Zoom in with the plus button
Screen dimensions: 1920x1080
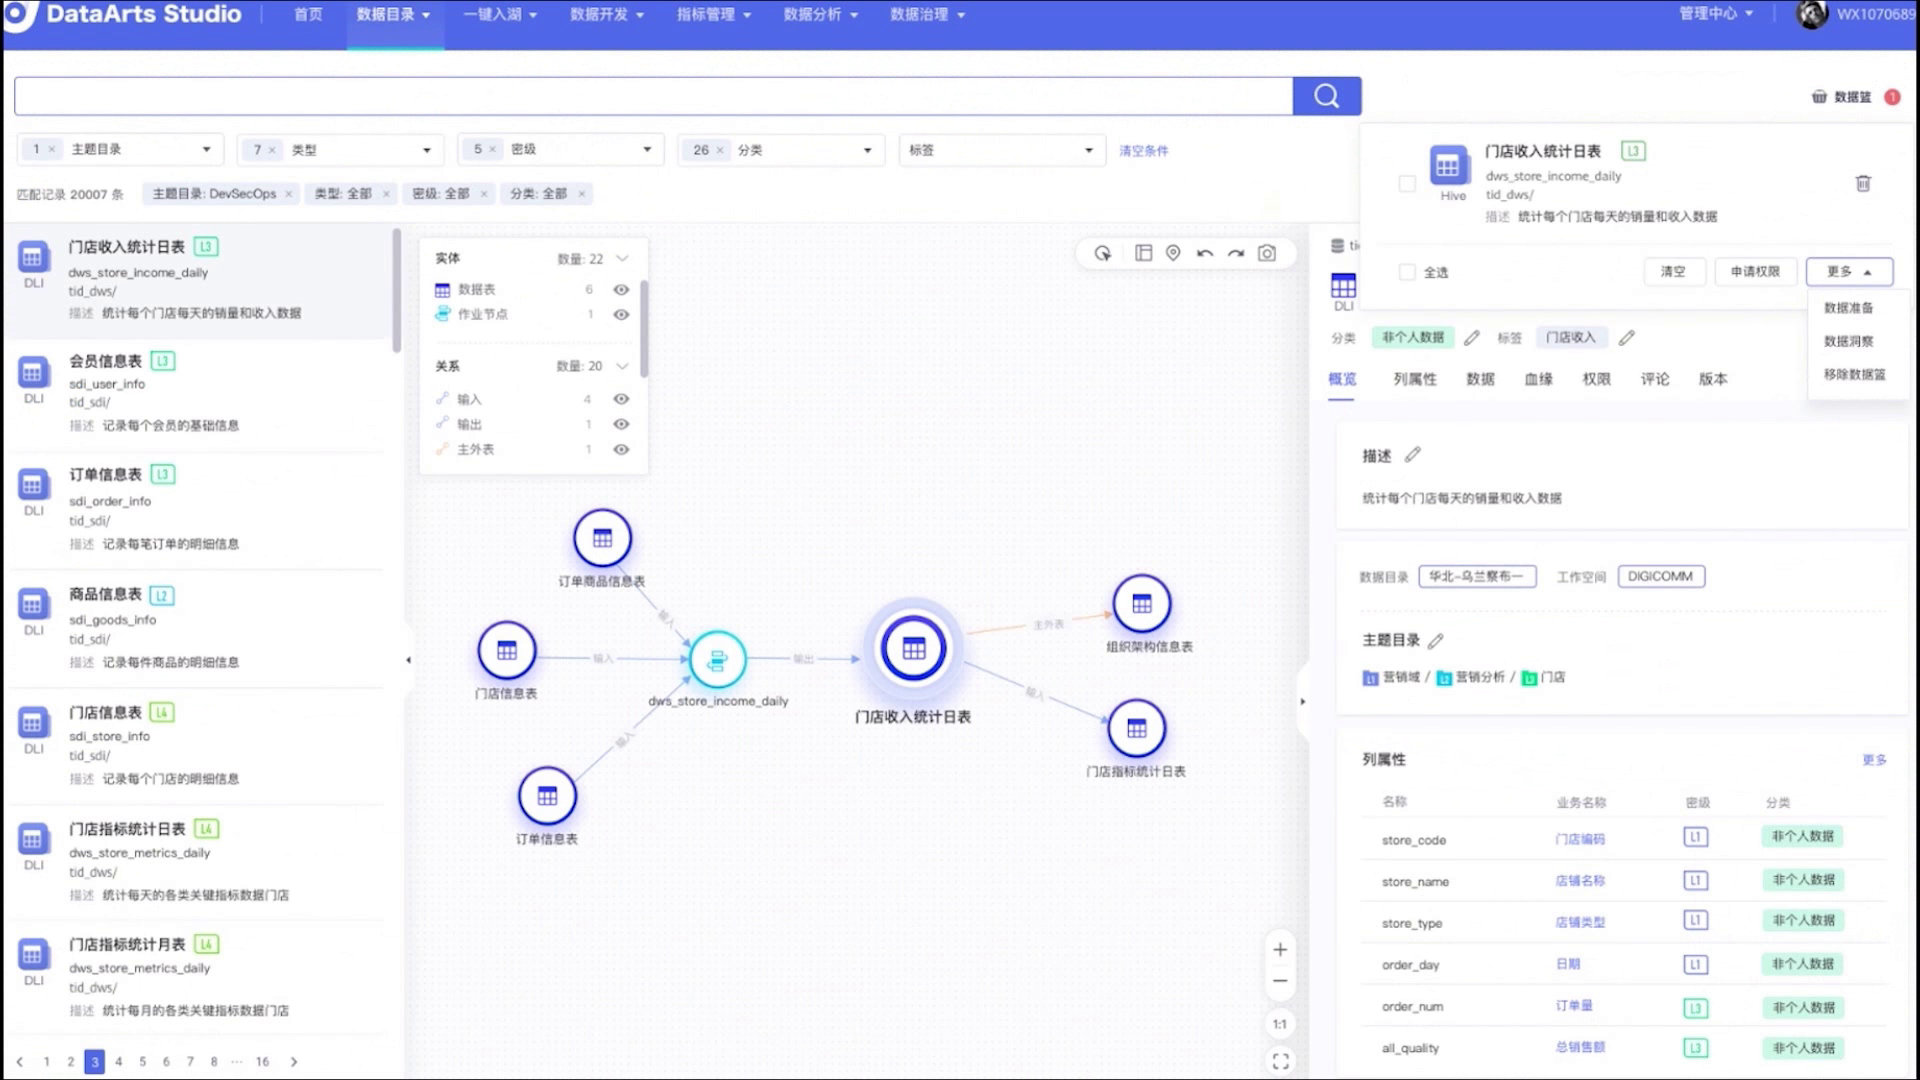tap(1280, 950)
